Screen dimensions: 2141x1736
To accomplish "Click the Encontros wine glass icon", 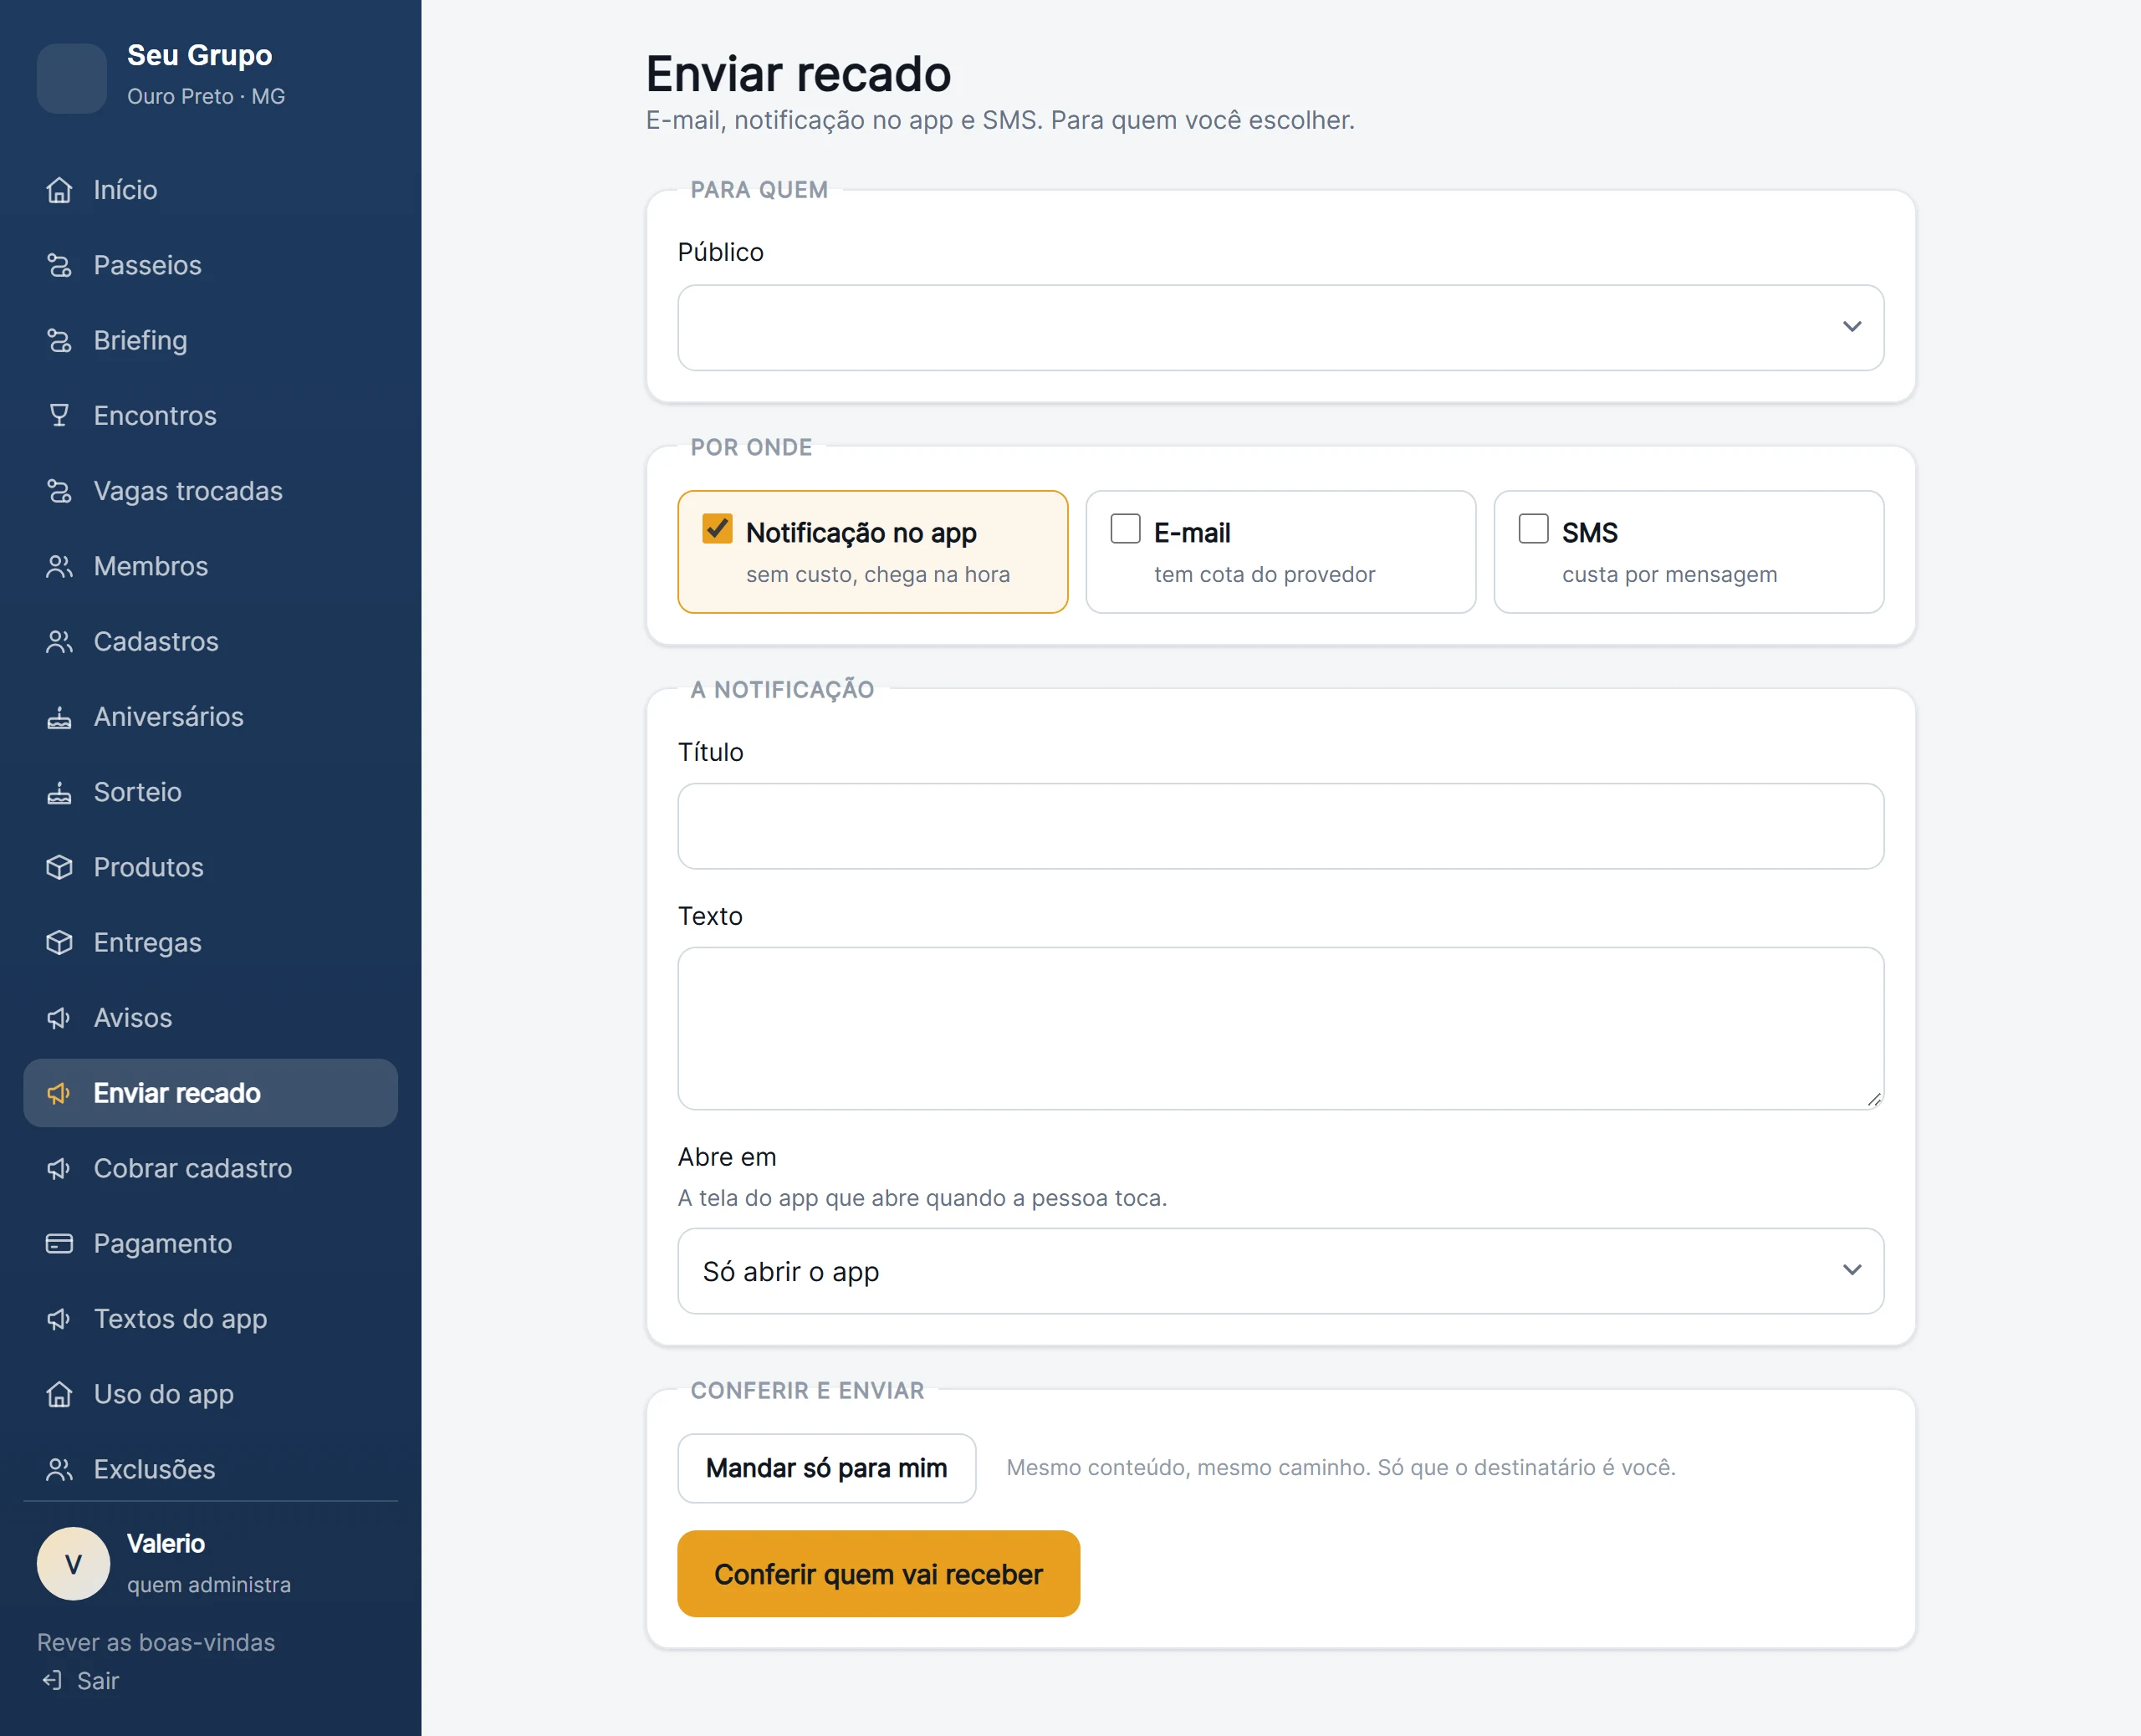I will coord(59,415).
